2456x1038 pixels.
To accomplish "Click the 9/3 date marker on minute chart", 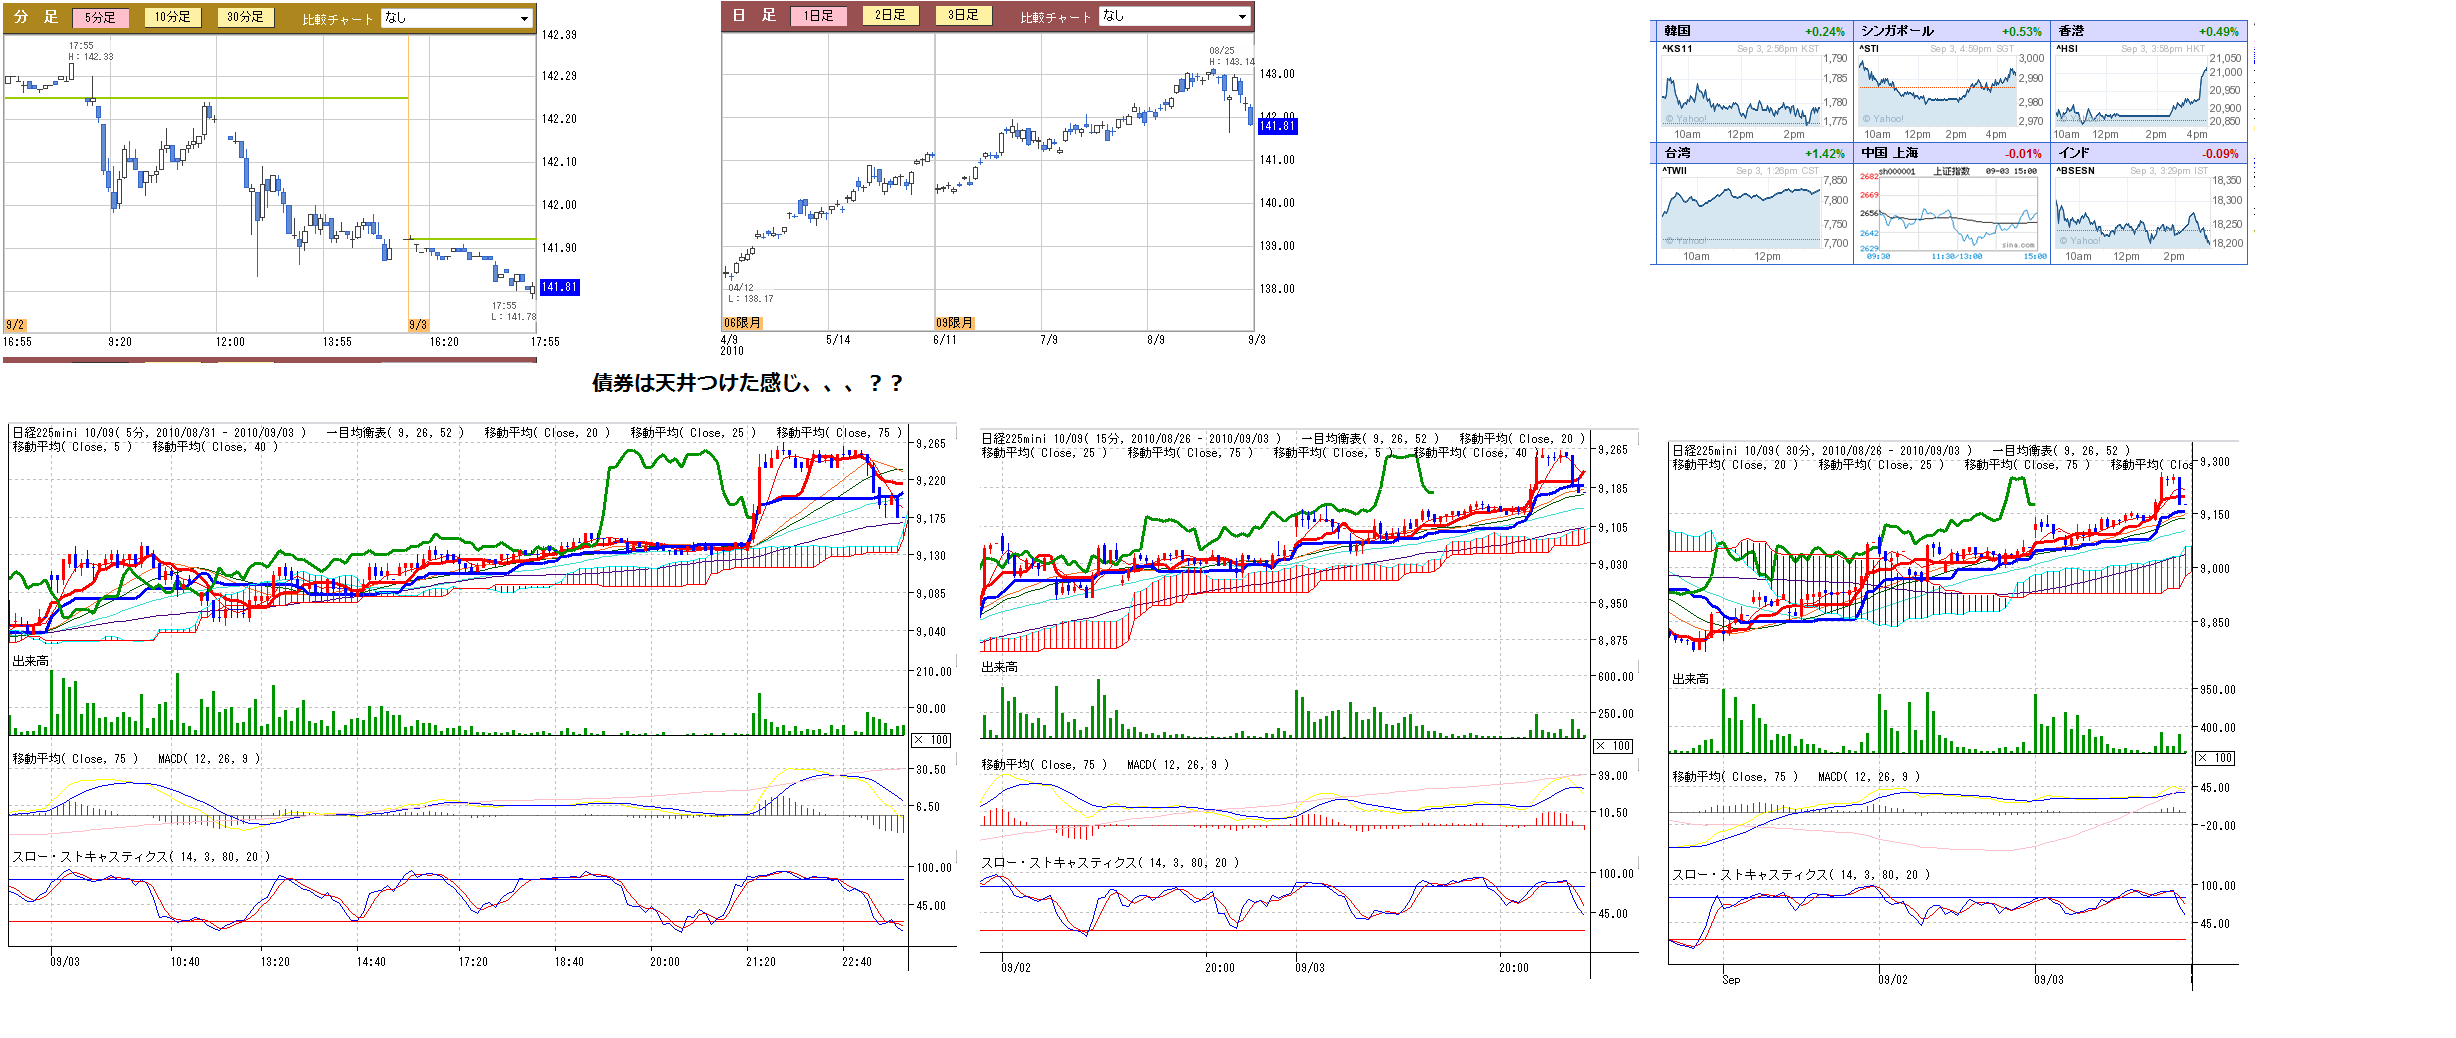I will click(x=418, y=325).
